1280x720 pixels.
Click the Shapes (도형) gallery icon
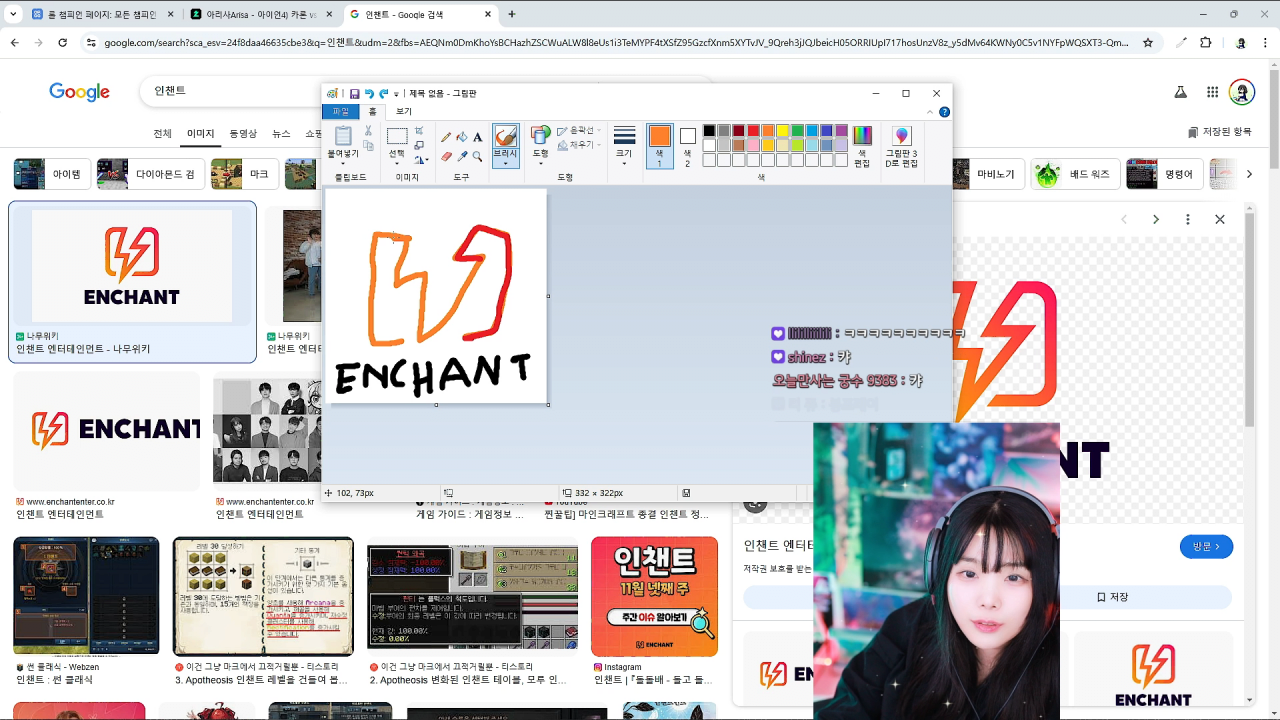tap(540, 135)
